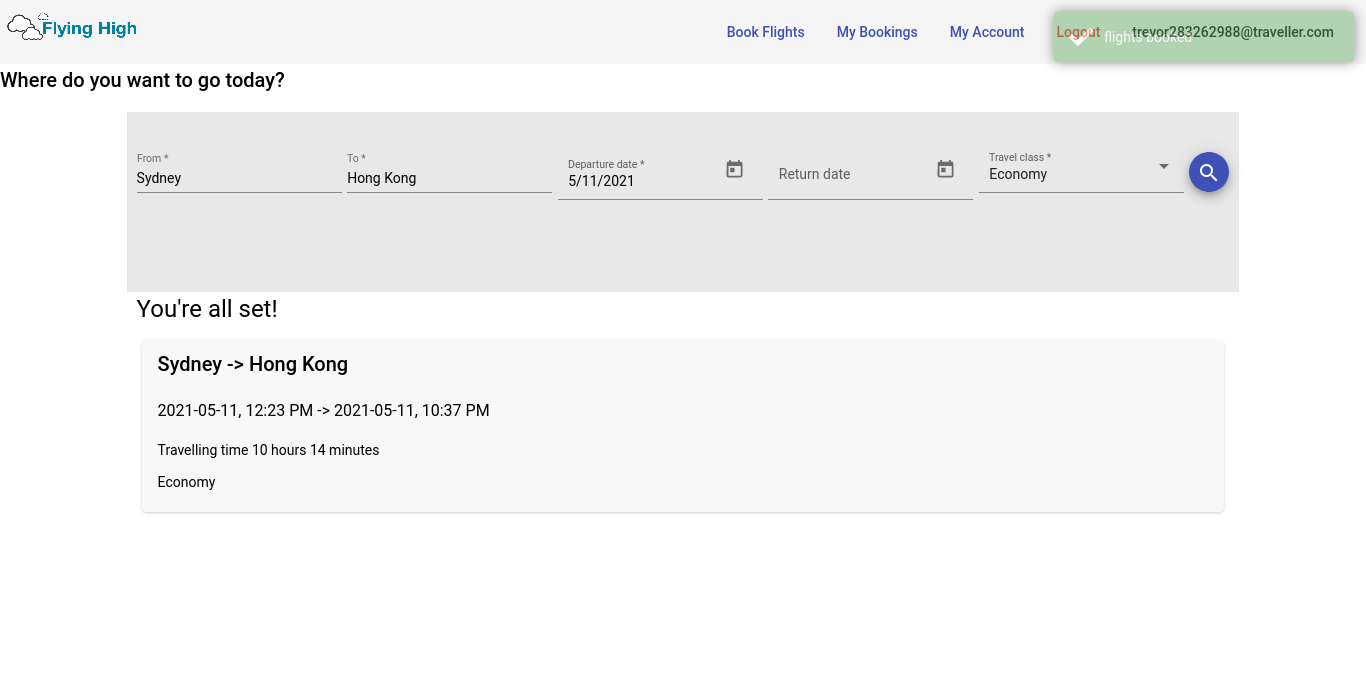
Task: Click the blue search flights button
Action: click(x=1208, y=172)
